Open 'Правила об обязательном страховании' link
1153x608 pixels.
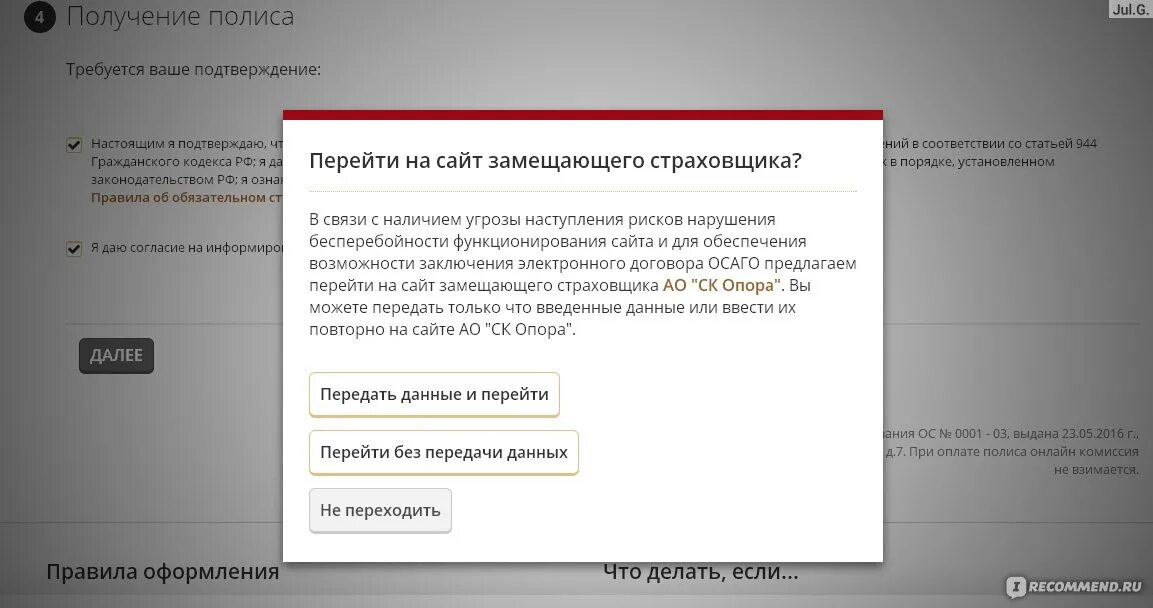[187, 198]
